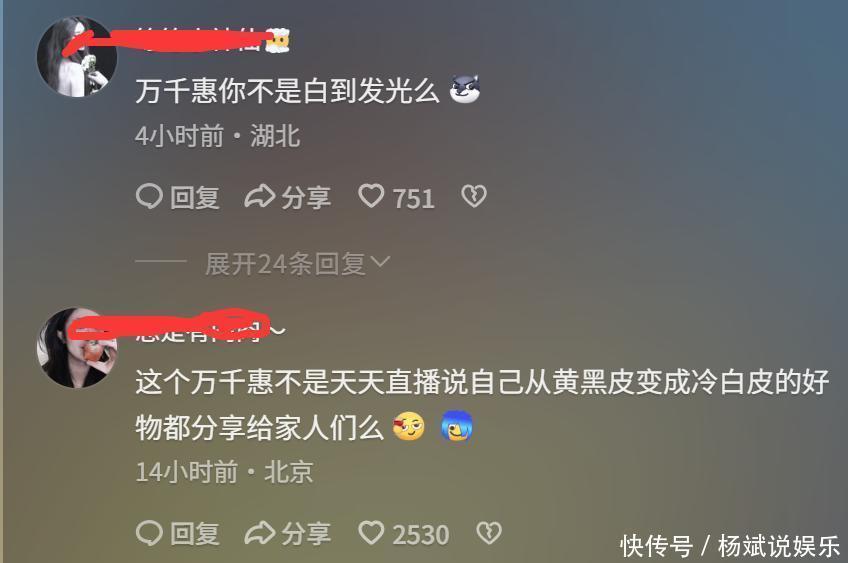Click reply speech bubble icon on Beijing comment
Image resolution: width=848 pixels, height=563 pixels.
[x=149, y=533]
